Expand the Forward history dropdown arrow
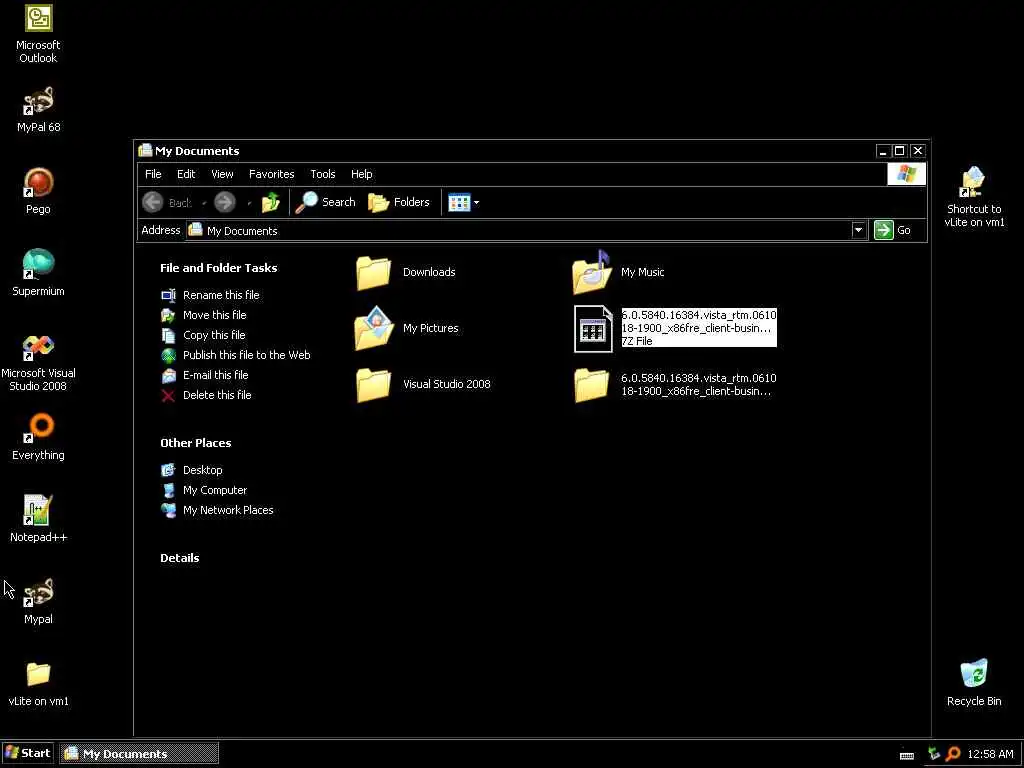 pos(249,203)
